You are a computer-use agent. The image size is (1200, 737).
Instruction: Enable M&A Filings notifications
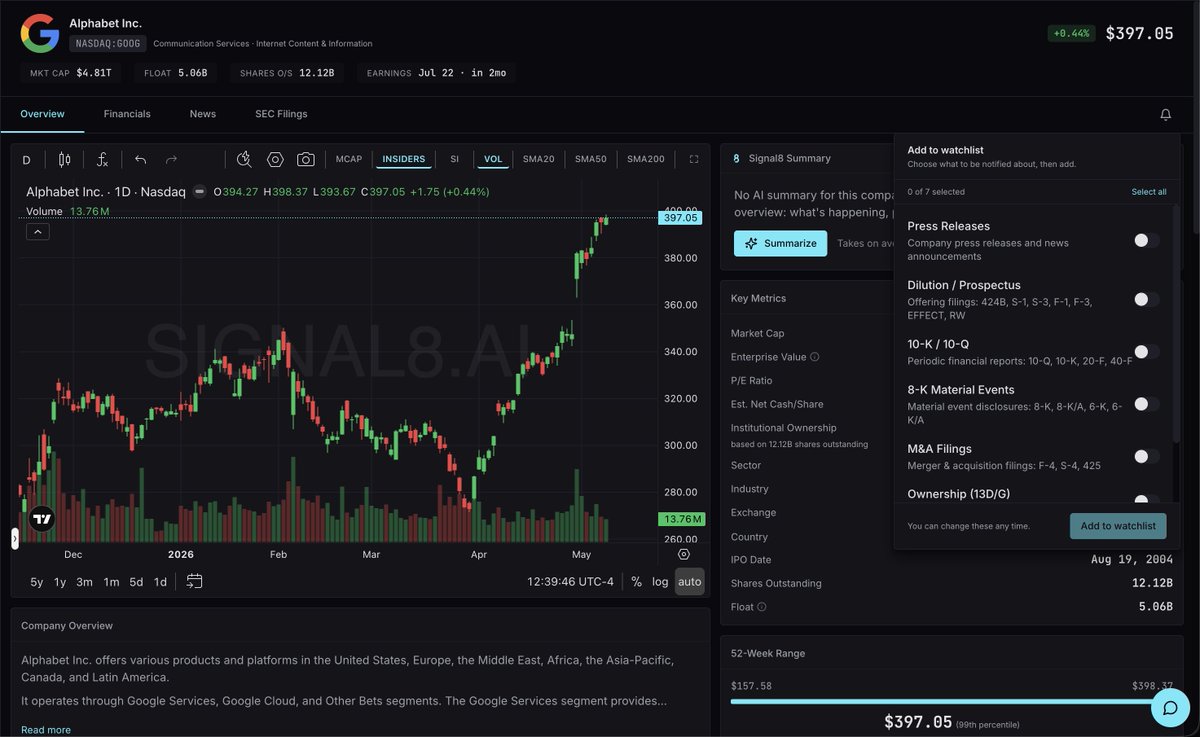[1146, 456]
